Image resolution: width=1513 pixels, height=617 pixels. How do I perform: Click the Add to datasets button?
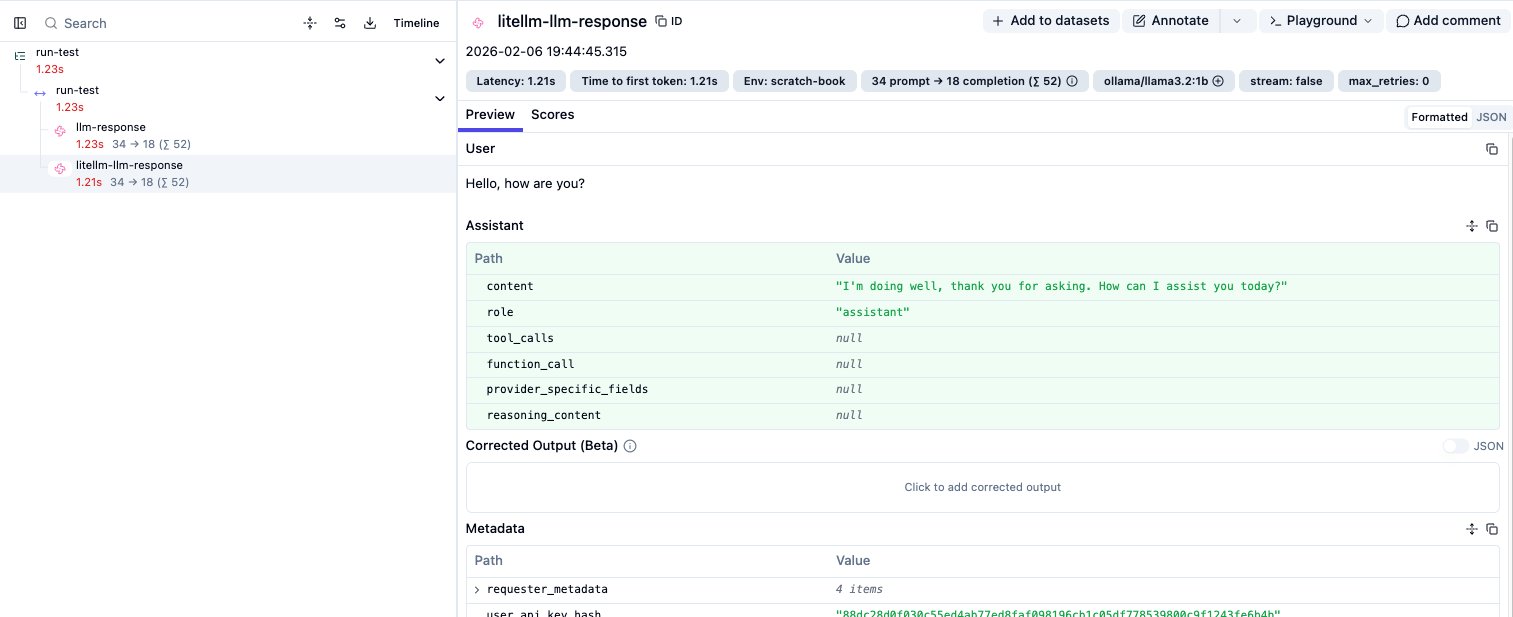coord(1050,21)
